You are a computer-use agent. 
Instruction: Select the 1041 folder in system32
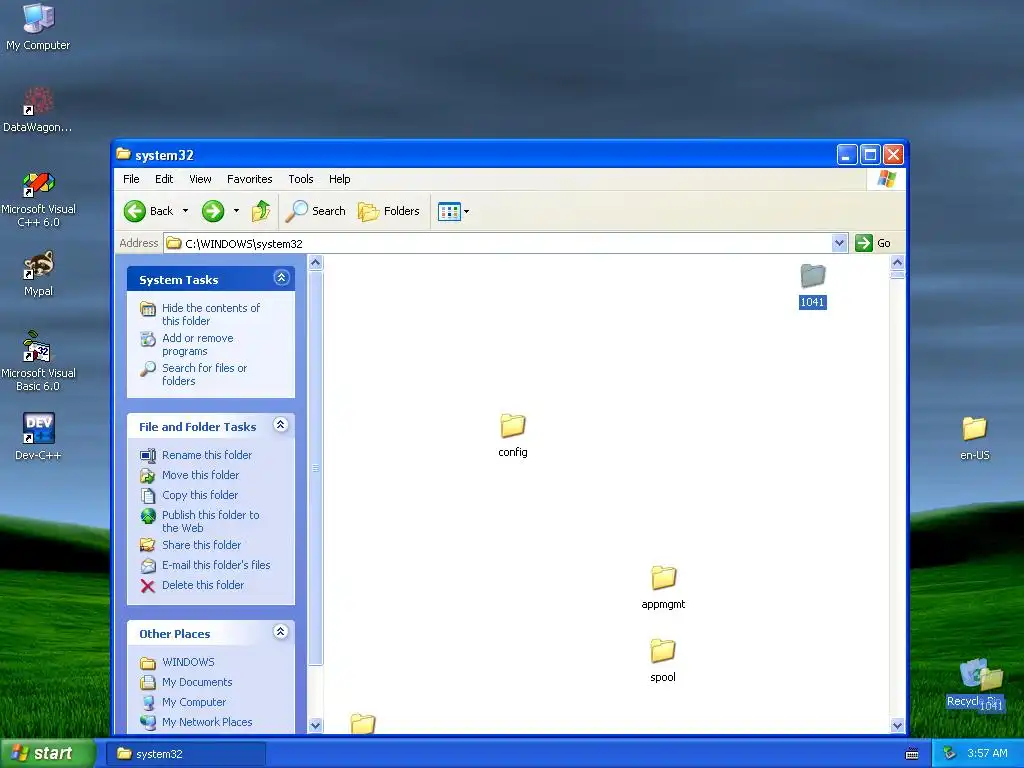812,285
